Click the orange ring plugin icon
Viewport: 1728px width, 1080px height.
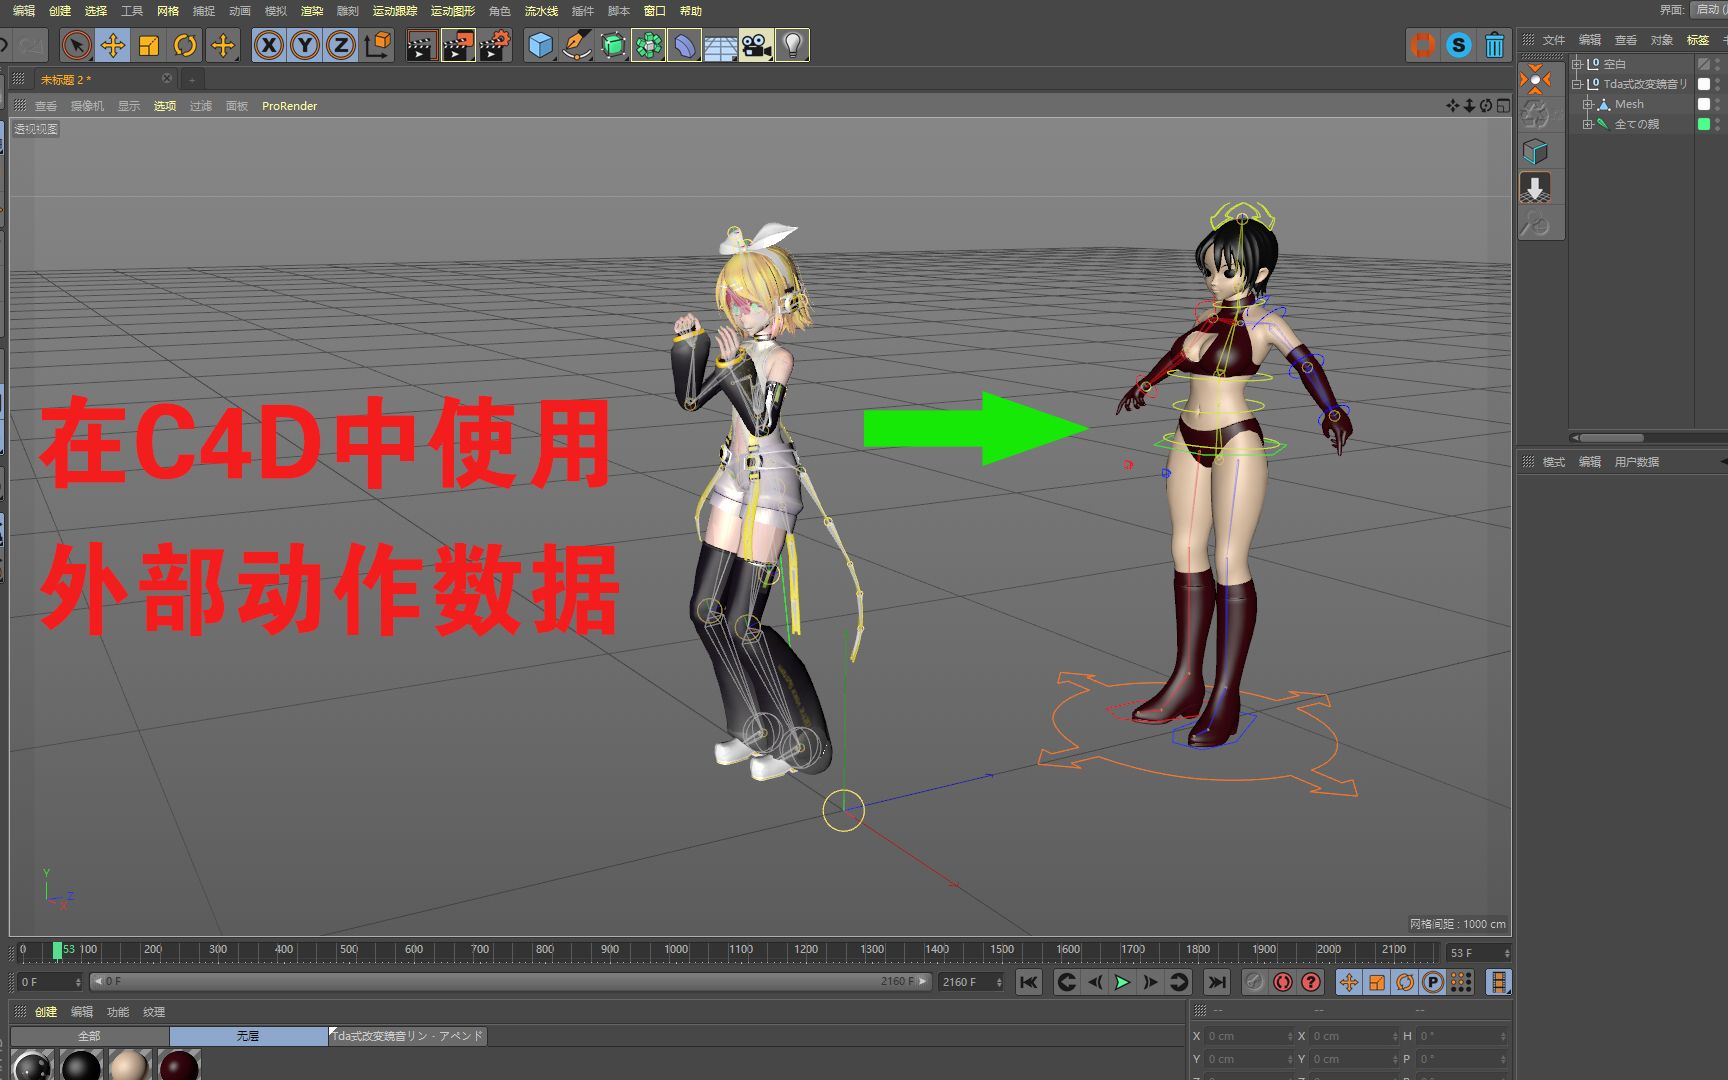(x=1423, y=45)
